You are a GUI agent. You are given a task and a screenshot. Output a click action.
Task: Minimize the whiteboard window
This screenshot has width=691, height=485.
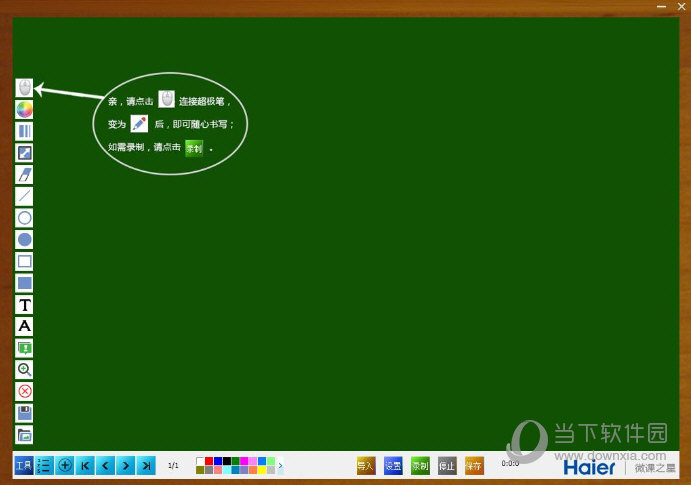pos(661,6)
